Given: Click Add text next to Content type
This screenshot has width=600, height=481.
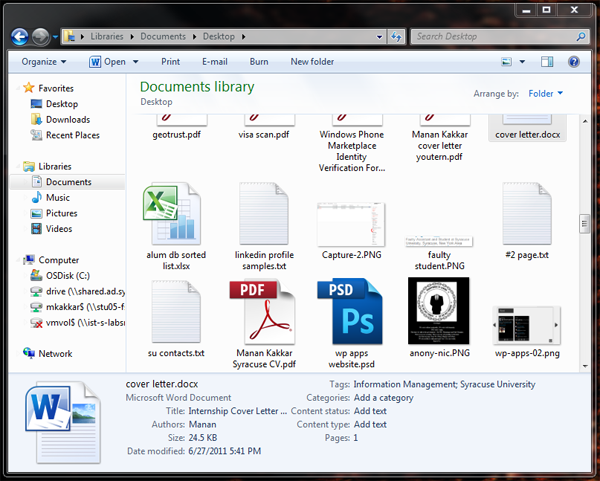Looking at the screenshot, I should pos(370,424).
